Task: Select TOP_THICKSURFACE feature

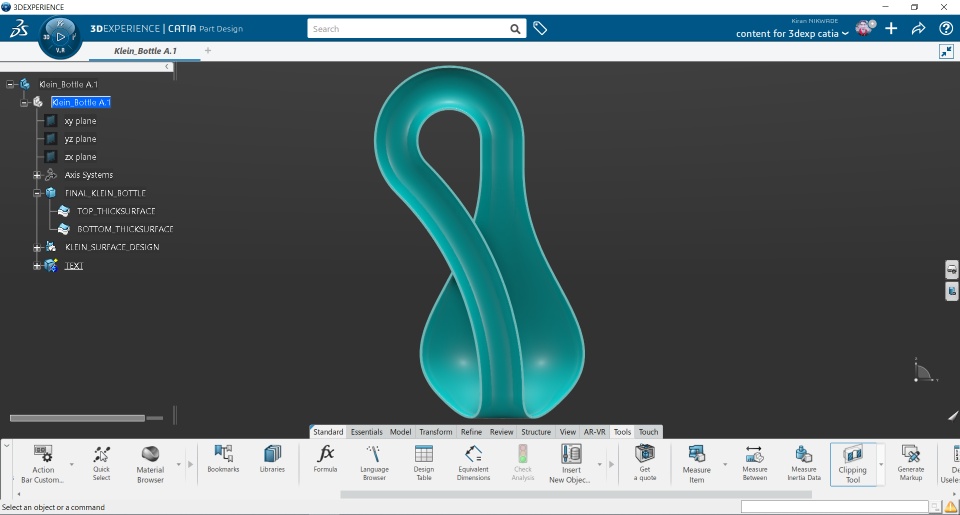Action: tap(116, 211)
